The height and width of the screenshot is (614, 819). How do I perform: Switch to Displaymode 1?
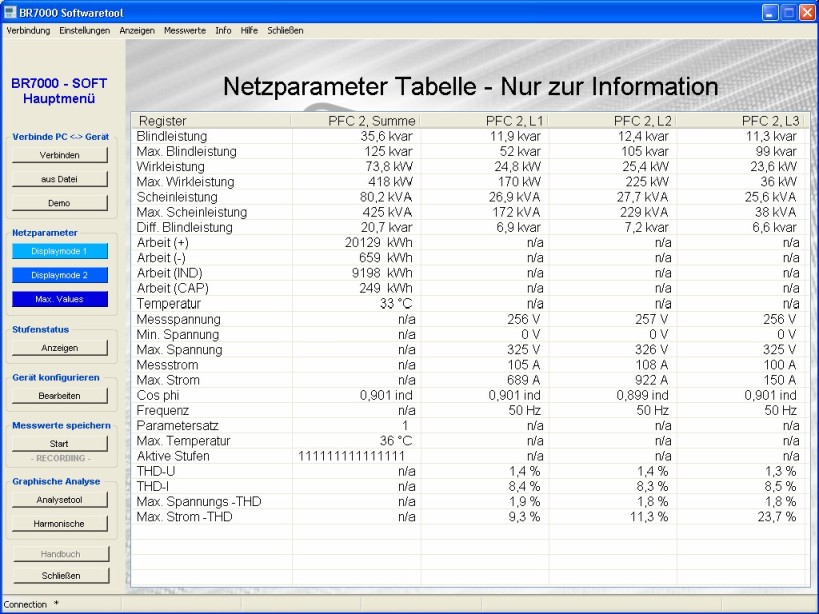(x=60, y=251)
